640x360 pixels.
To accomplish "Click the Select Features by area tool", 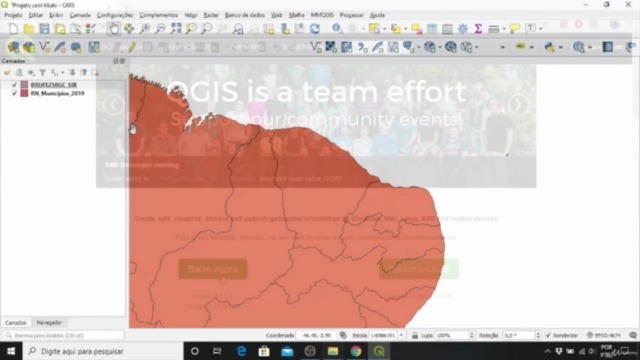I will pyautogui.click(x=374, y=29).
